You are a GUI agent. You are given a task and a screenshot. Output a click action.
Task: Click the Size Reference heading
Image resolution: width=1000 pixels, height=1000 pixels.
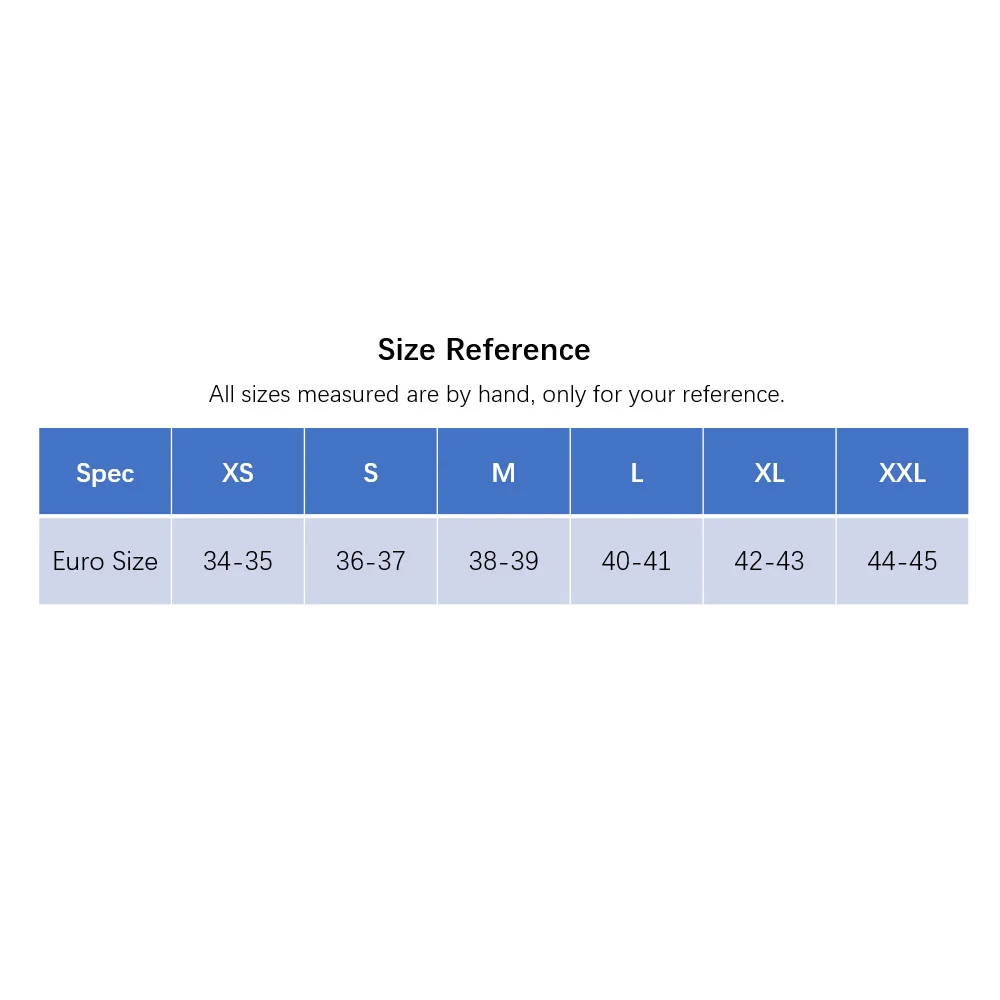484,349
